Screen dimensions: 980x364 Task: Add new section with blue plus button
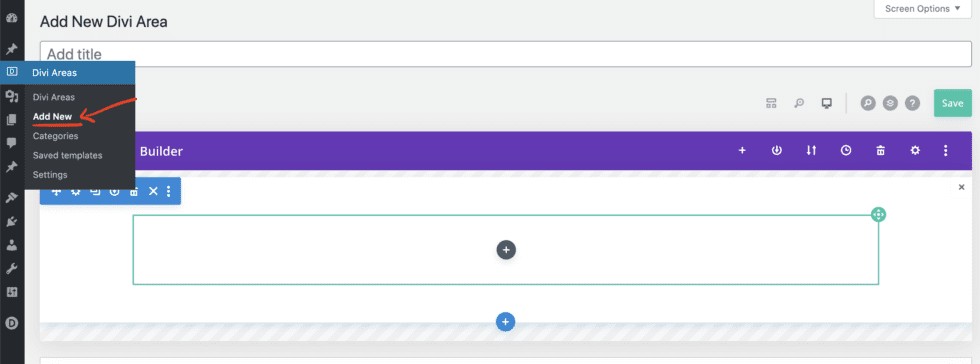point(506,322)
